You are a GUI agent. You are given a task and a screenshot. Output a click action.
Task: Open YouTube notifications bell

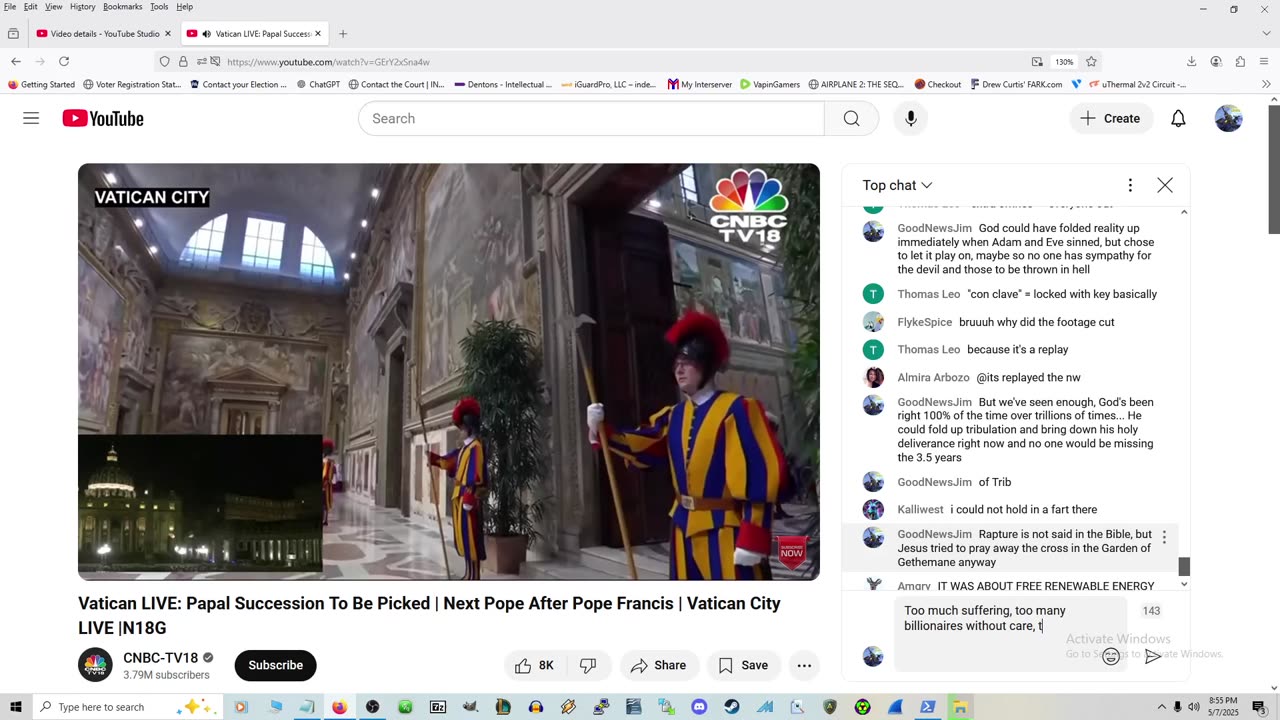tap(1178, 119)
